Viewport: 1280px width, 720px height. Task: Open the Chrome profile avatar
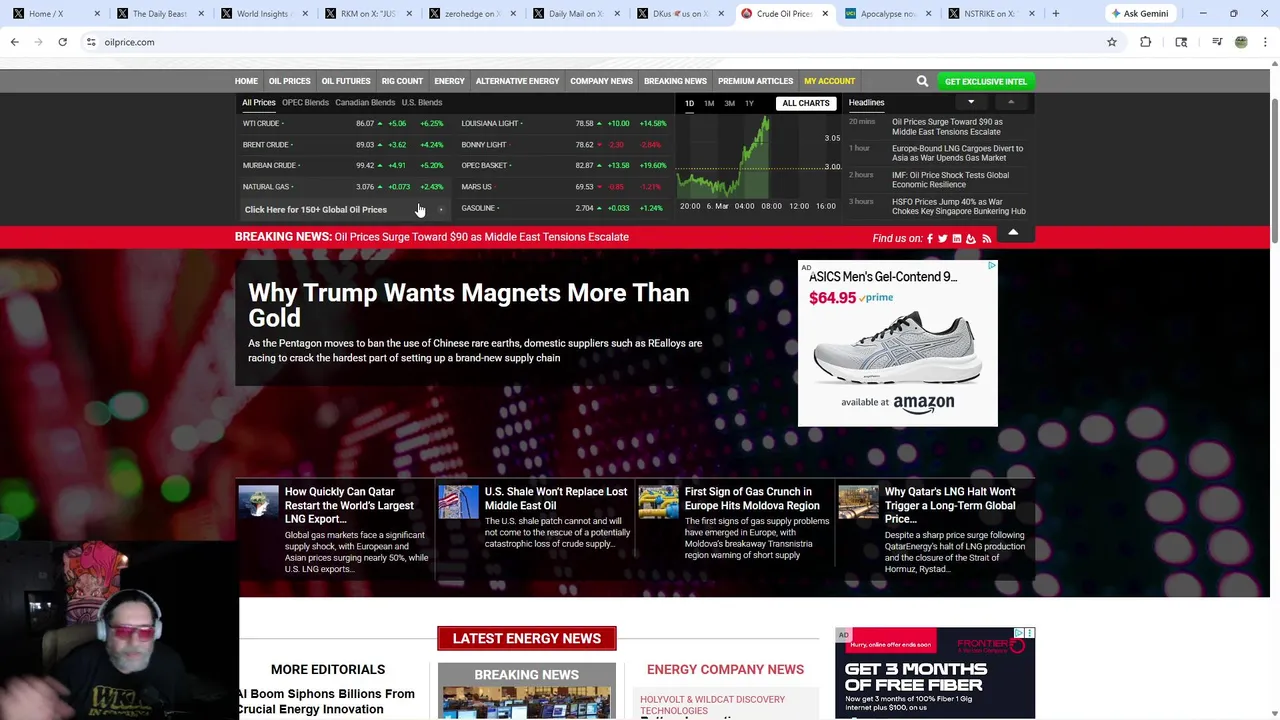1241,42
